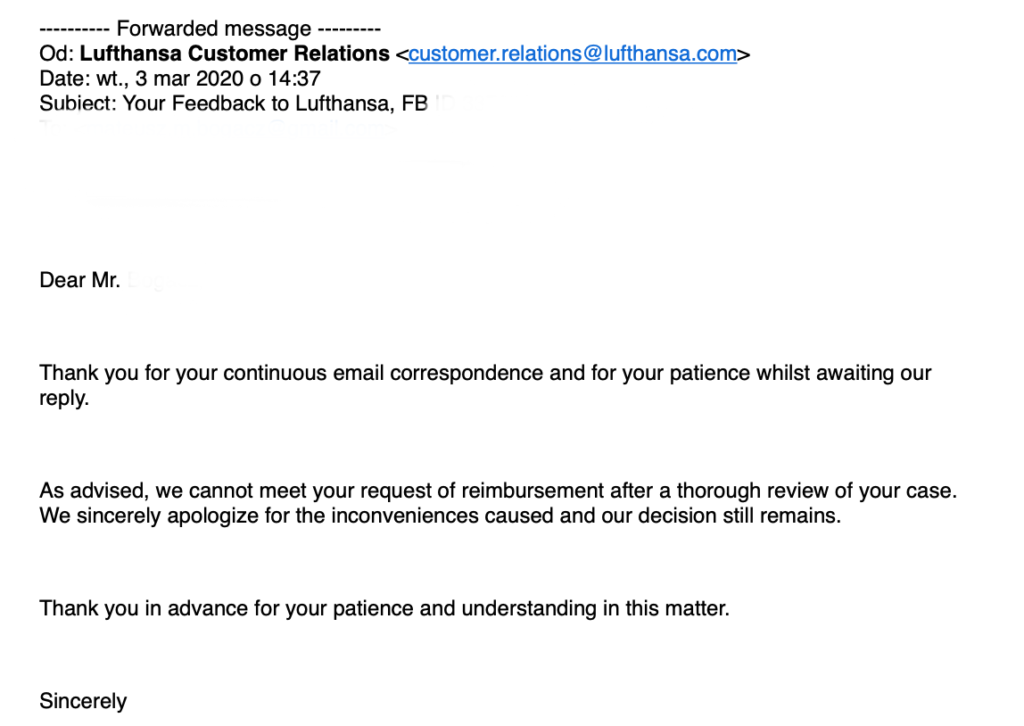This screenshot has width=1024, height=726.
Task: Click the 'FB' text in the subject
Action: point(415,103)
